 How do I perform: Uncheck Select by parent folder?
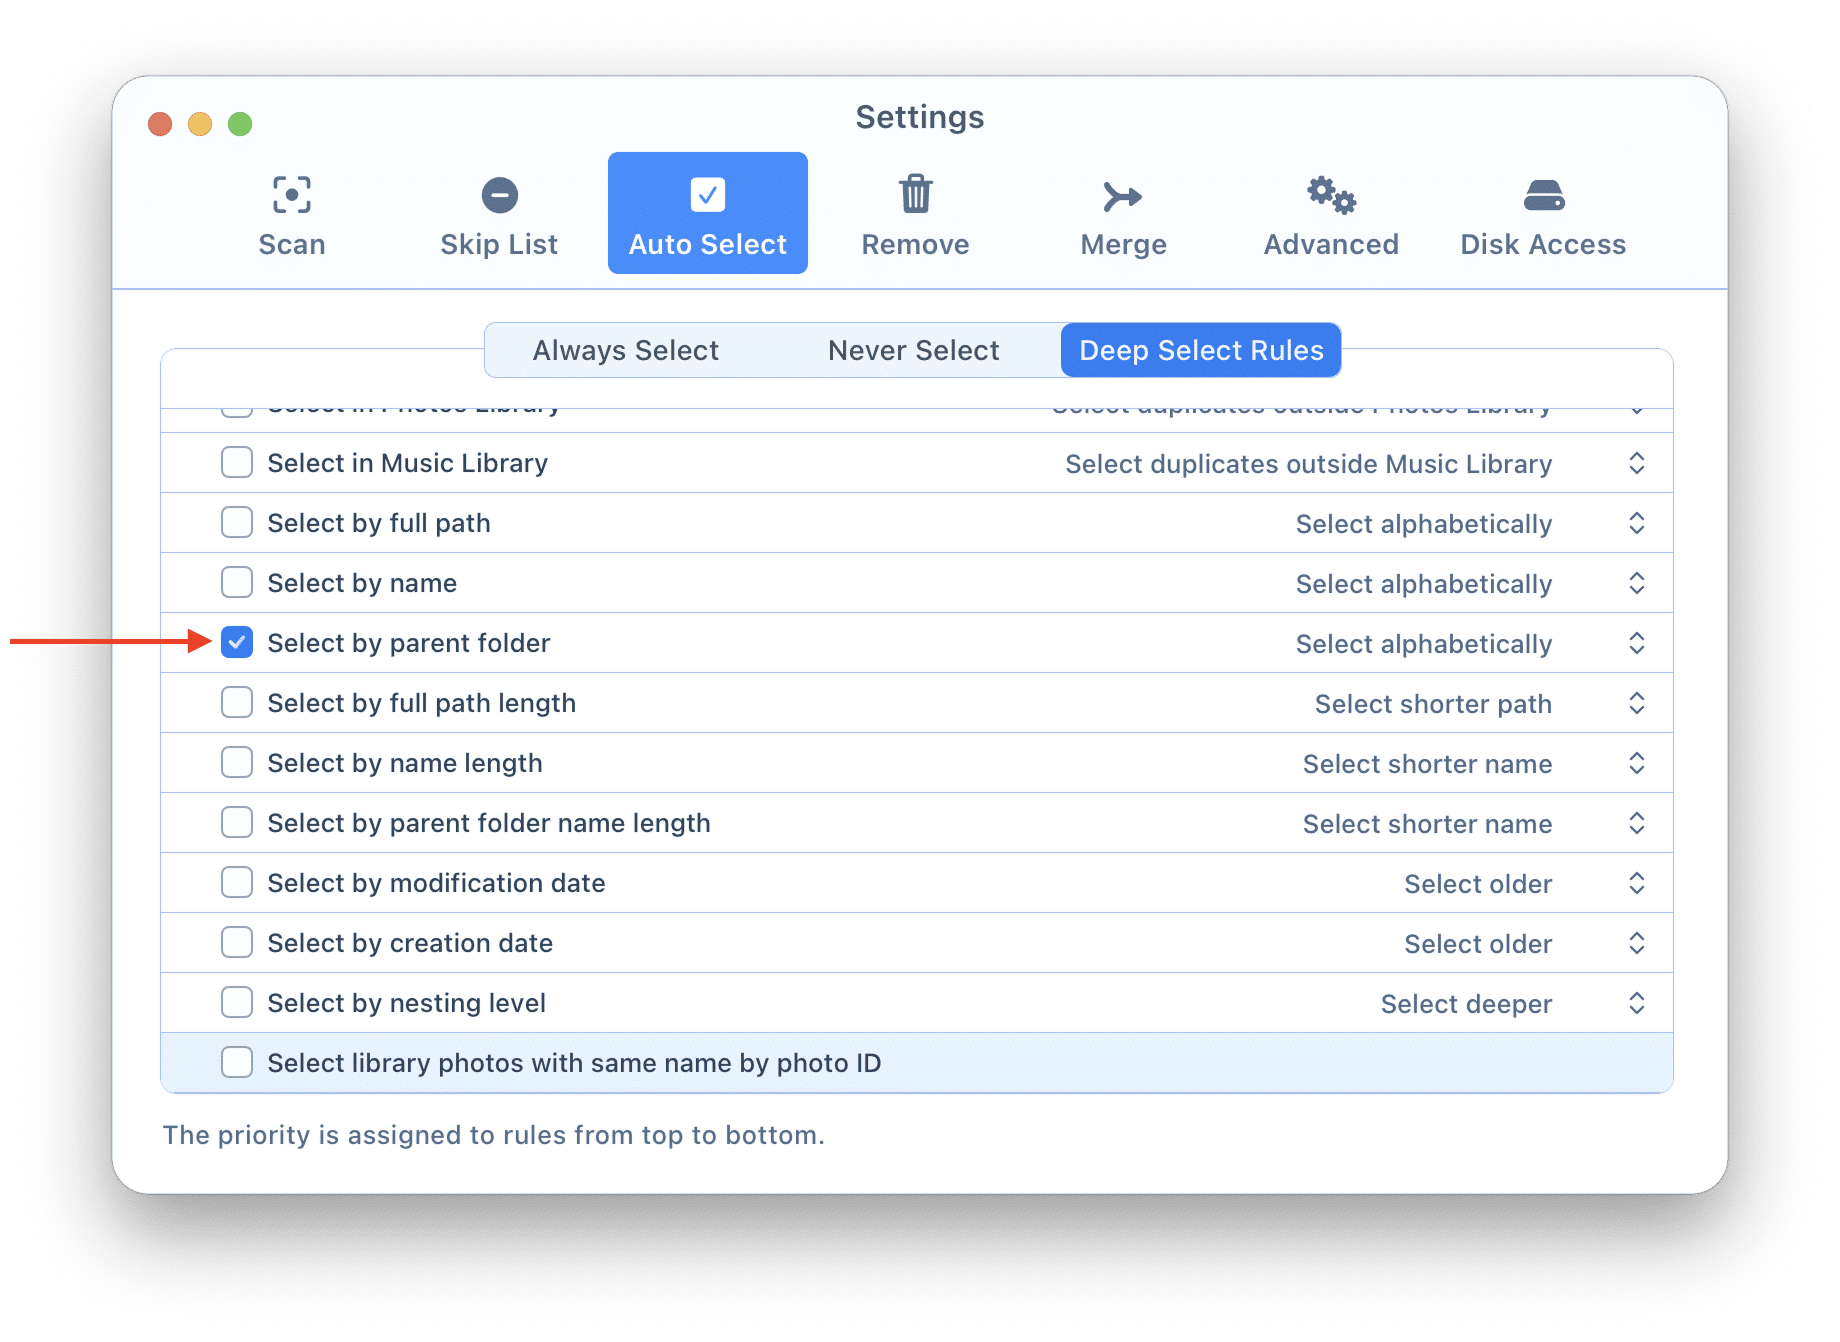point(237,643)
